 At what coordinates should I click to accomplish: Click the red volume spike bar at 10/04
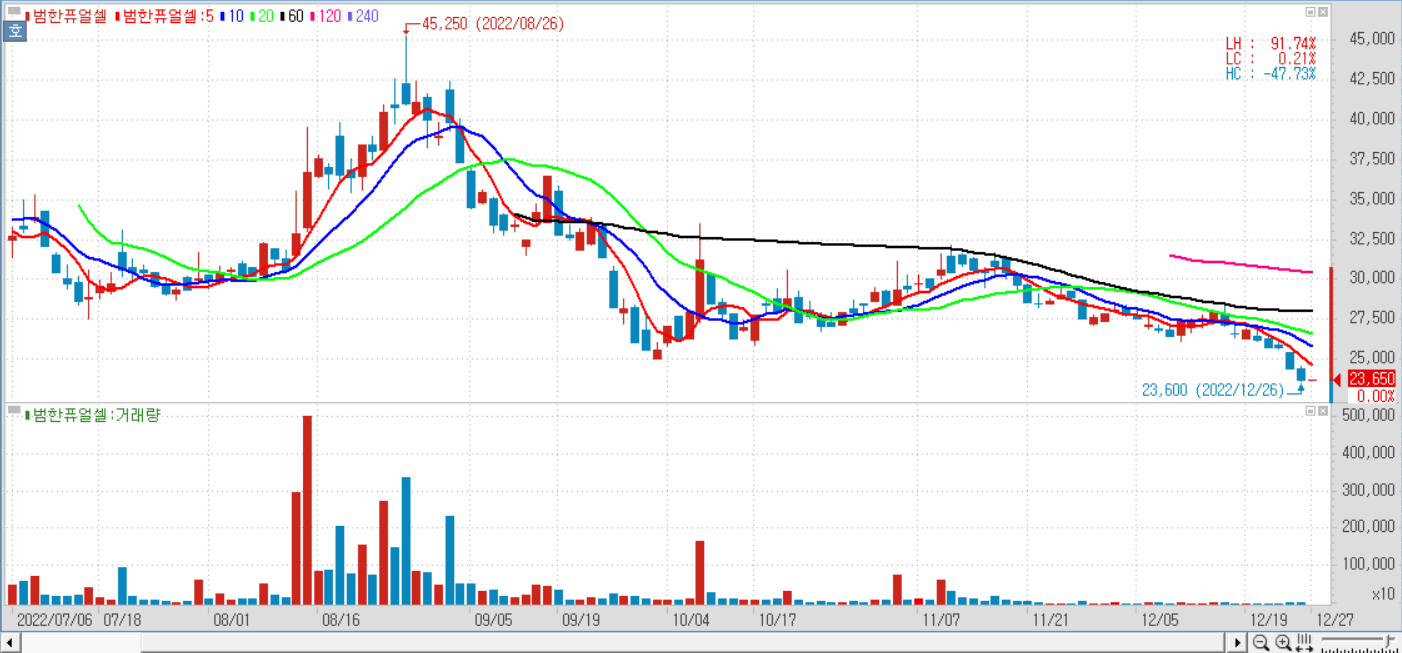pyautogui.click(x=700, y=573)
